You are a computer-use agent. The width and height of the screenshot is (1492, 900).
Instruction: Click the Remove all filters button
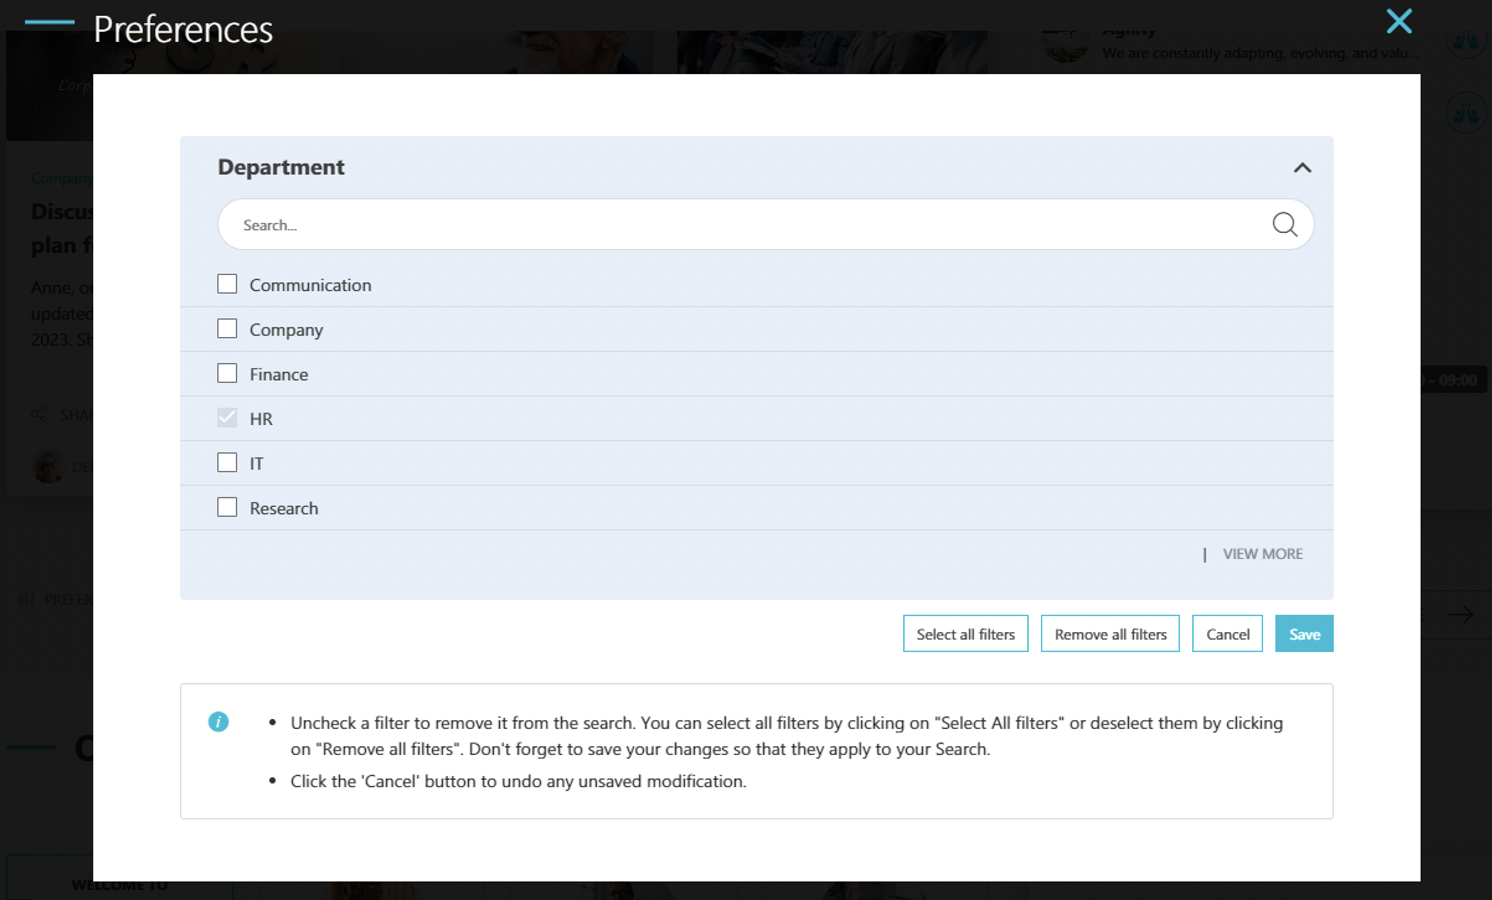pyautogui.click(x=1110, y=633)
